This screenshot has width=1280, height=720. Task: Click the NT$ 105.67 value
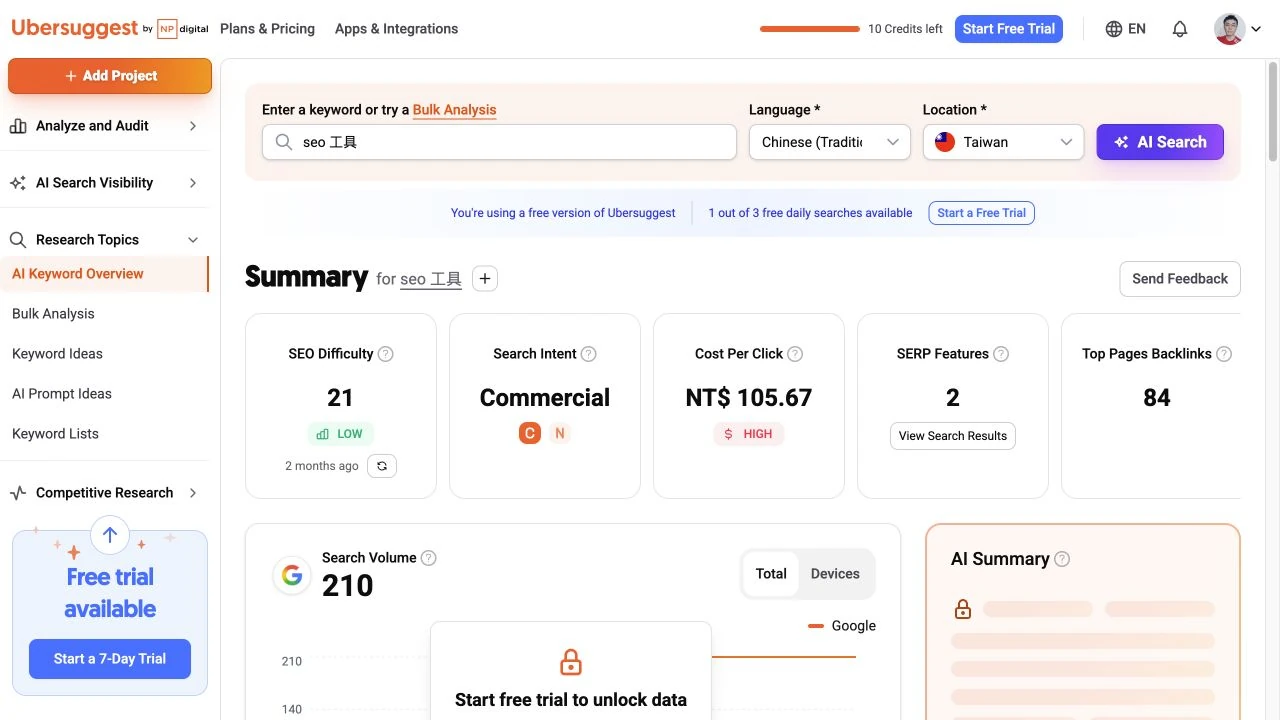click(x=749, y=398)
